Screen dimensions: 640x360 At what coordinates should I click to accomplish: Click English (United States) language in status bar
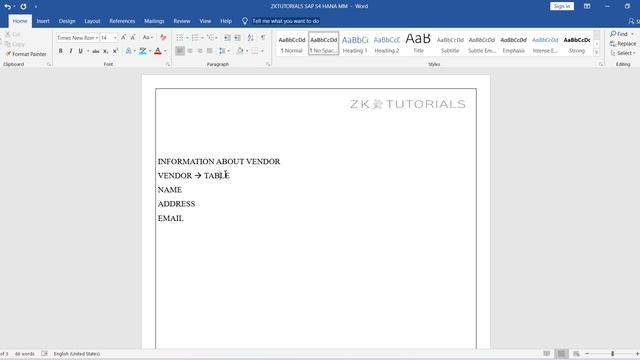pyautogui.click(x=77, y=353)
